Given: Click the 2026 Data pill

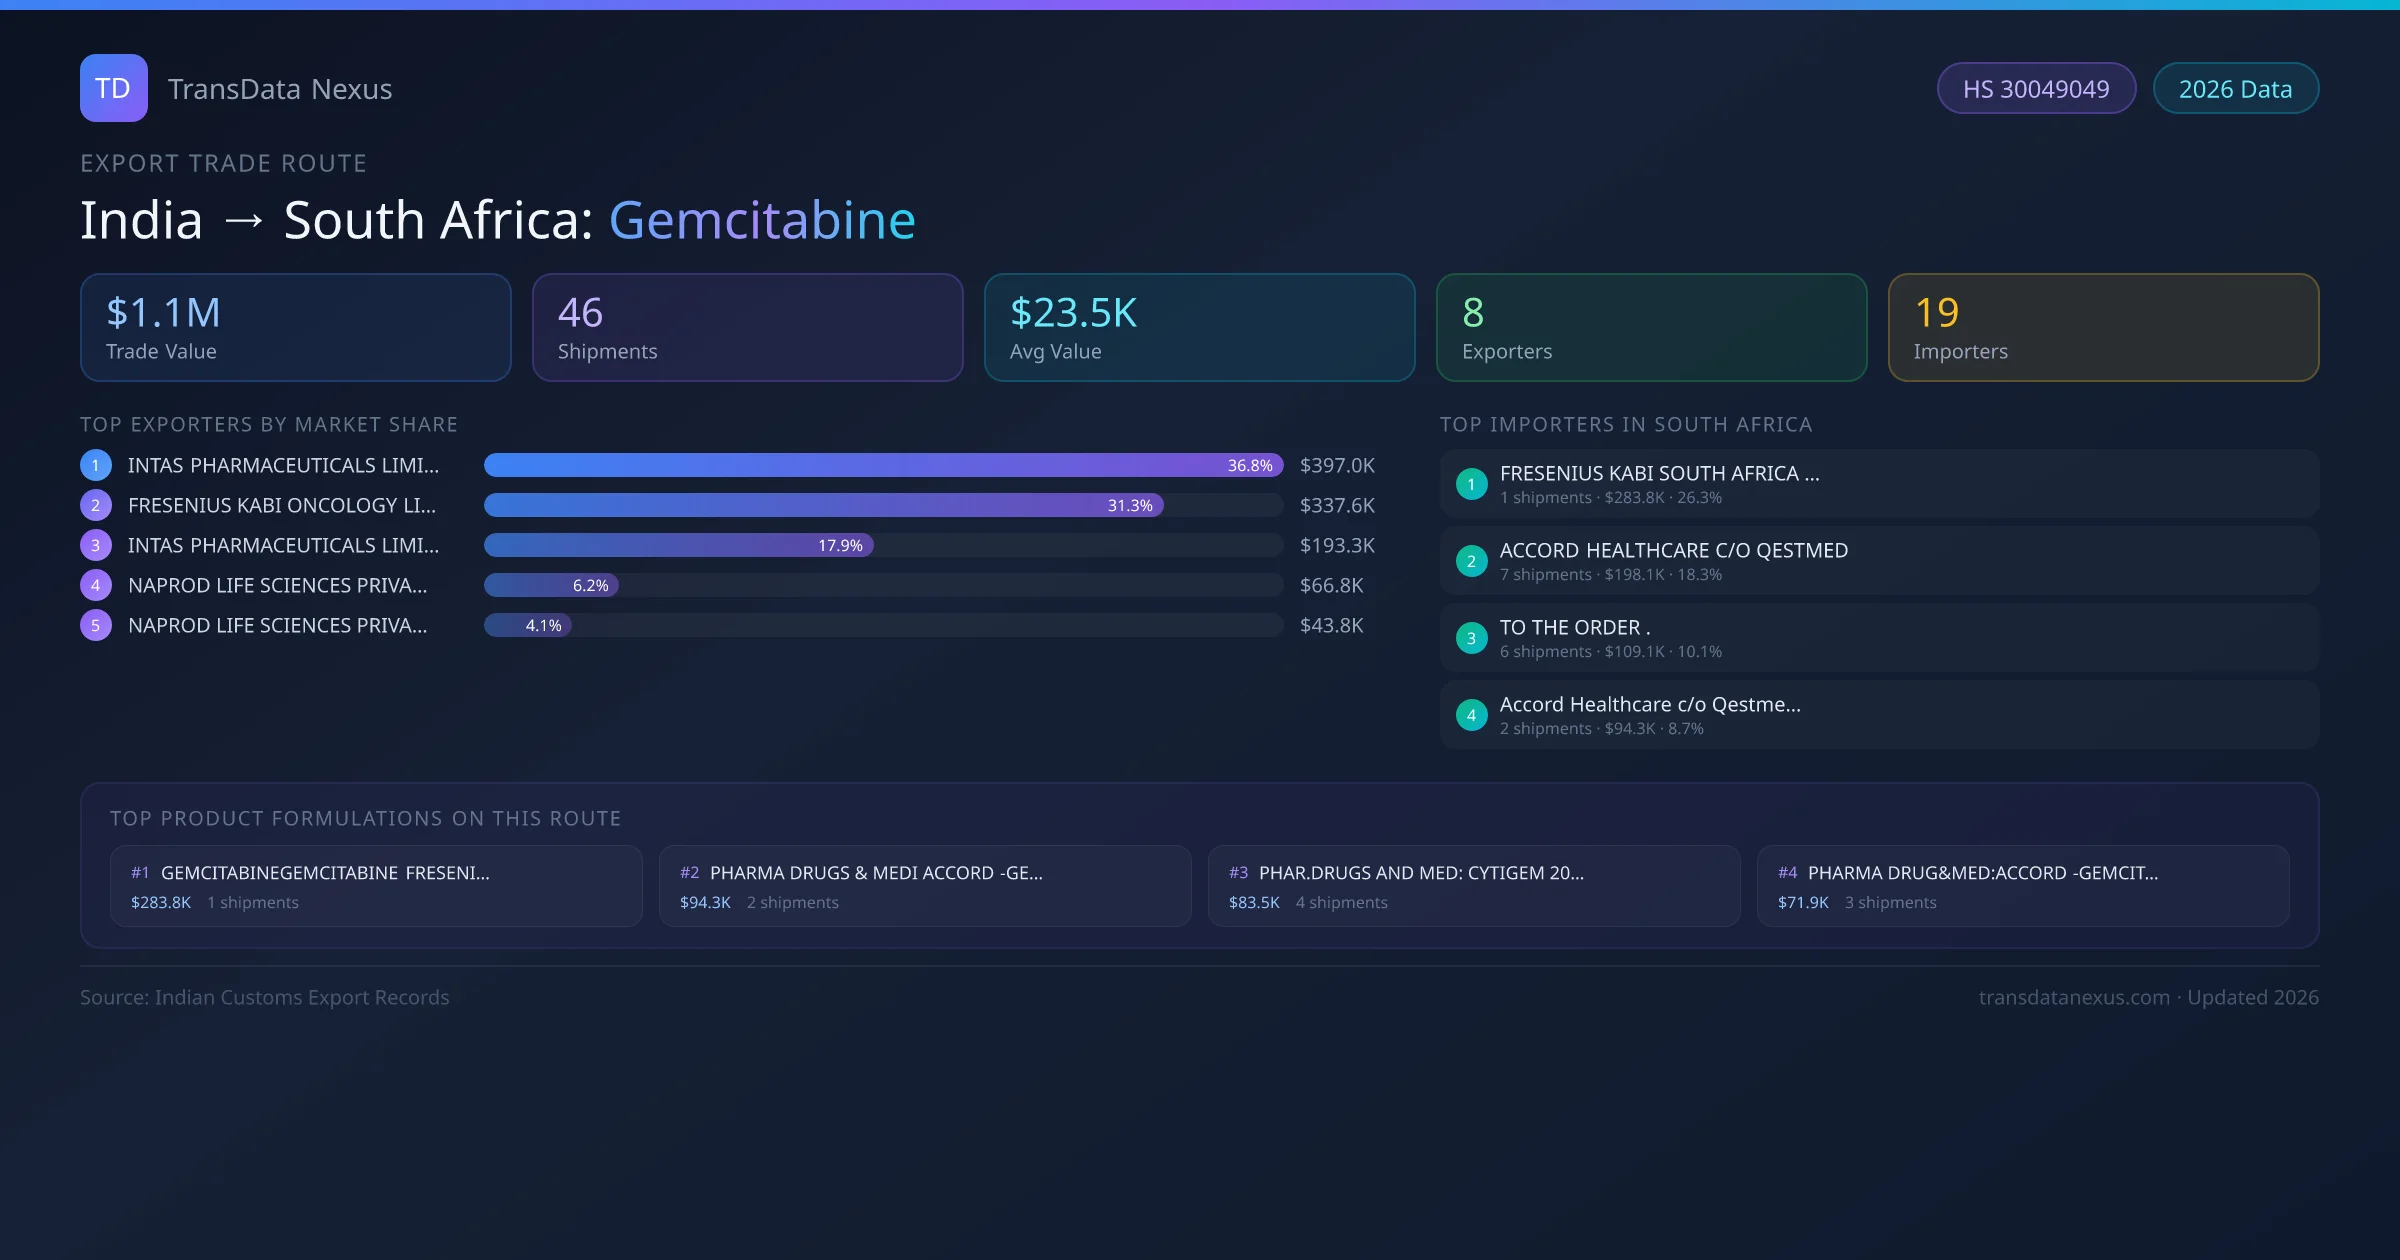Looking at the screenshot, I should click(2235, 89).
